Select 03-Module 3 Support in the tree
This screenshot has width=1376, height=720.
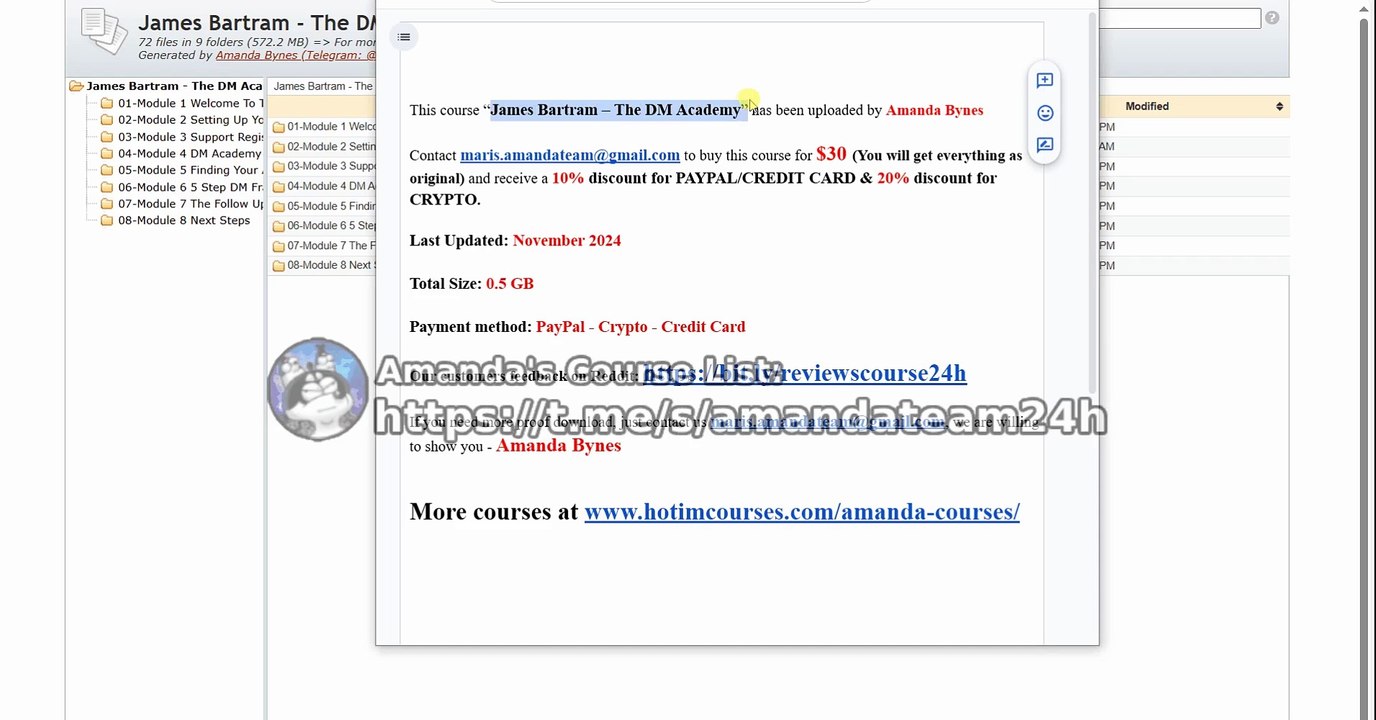coord(191,137)
